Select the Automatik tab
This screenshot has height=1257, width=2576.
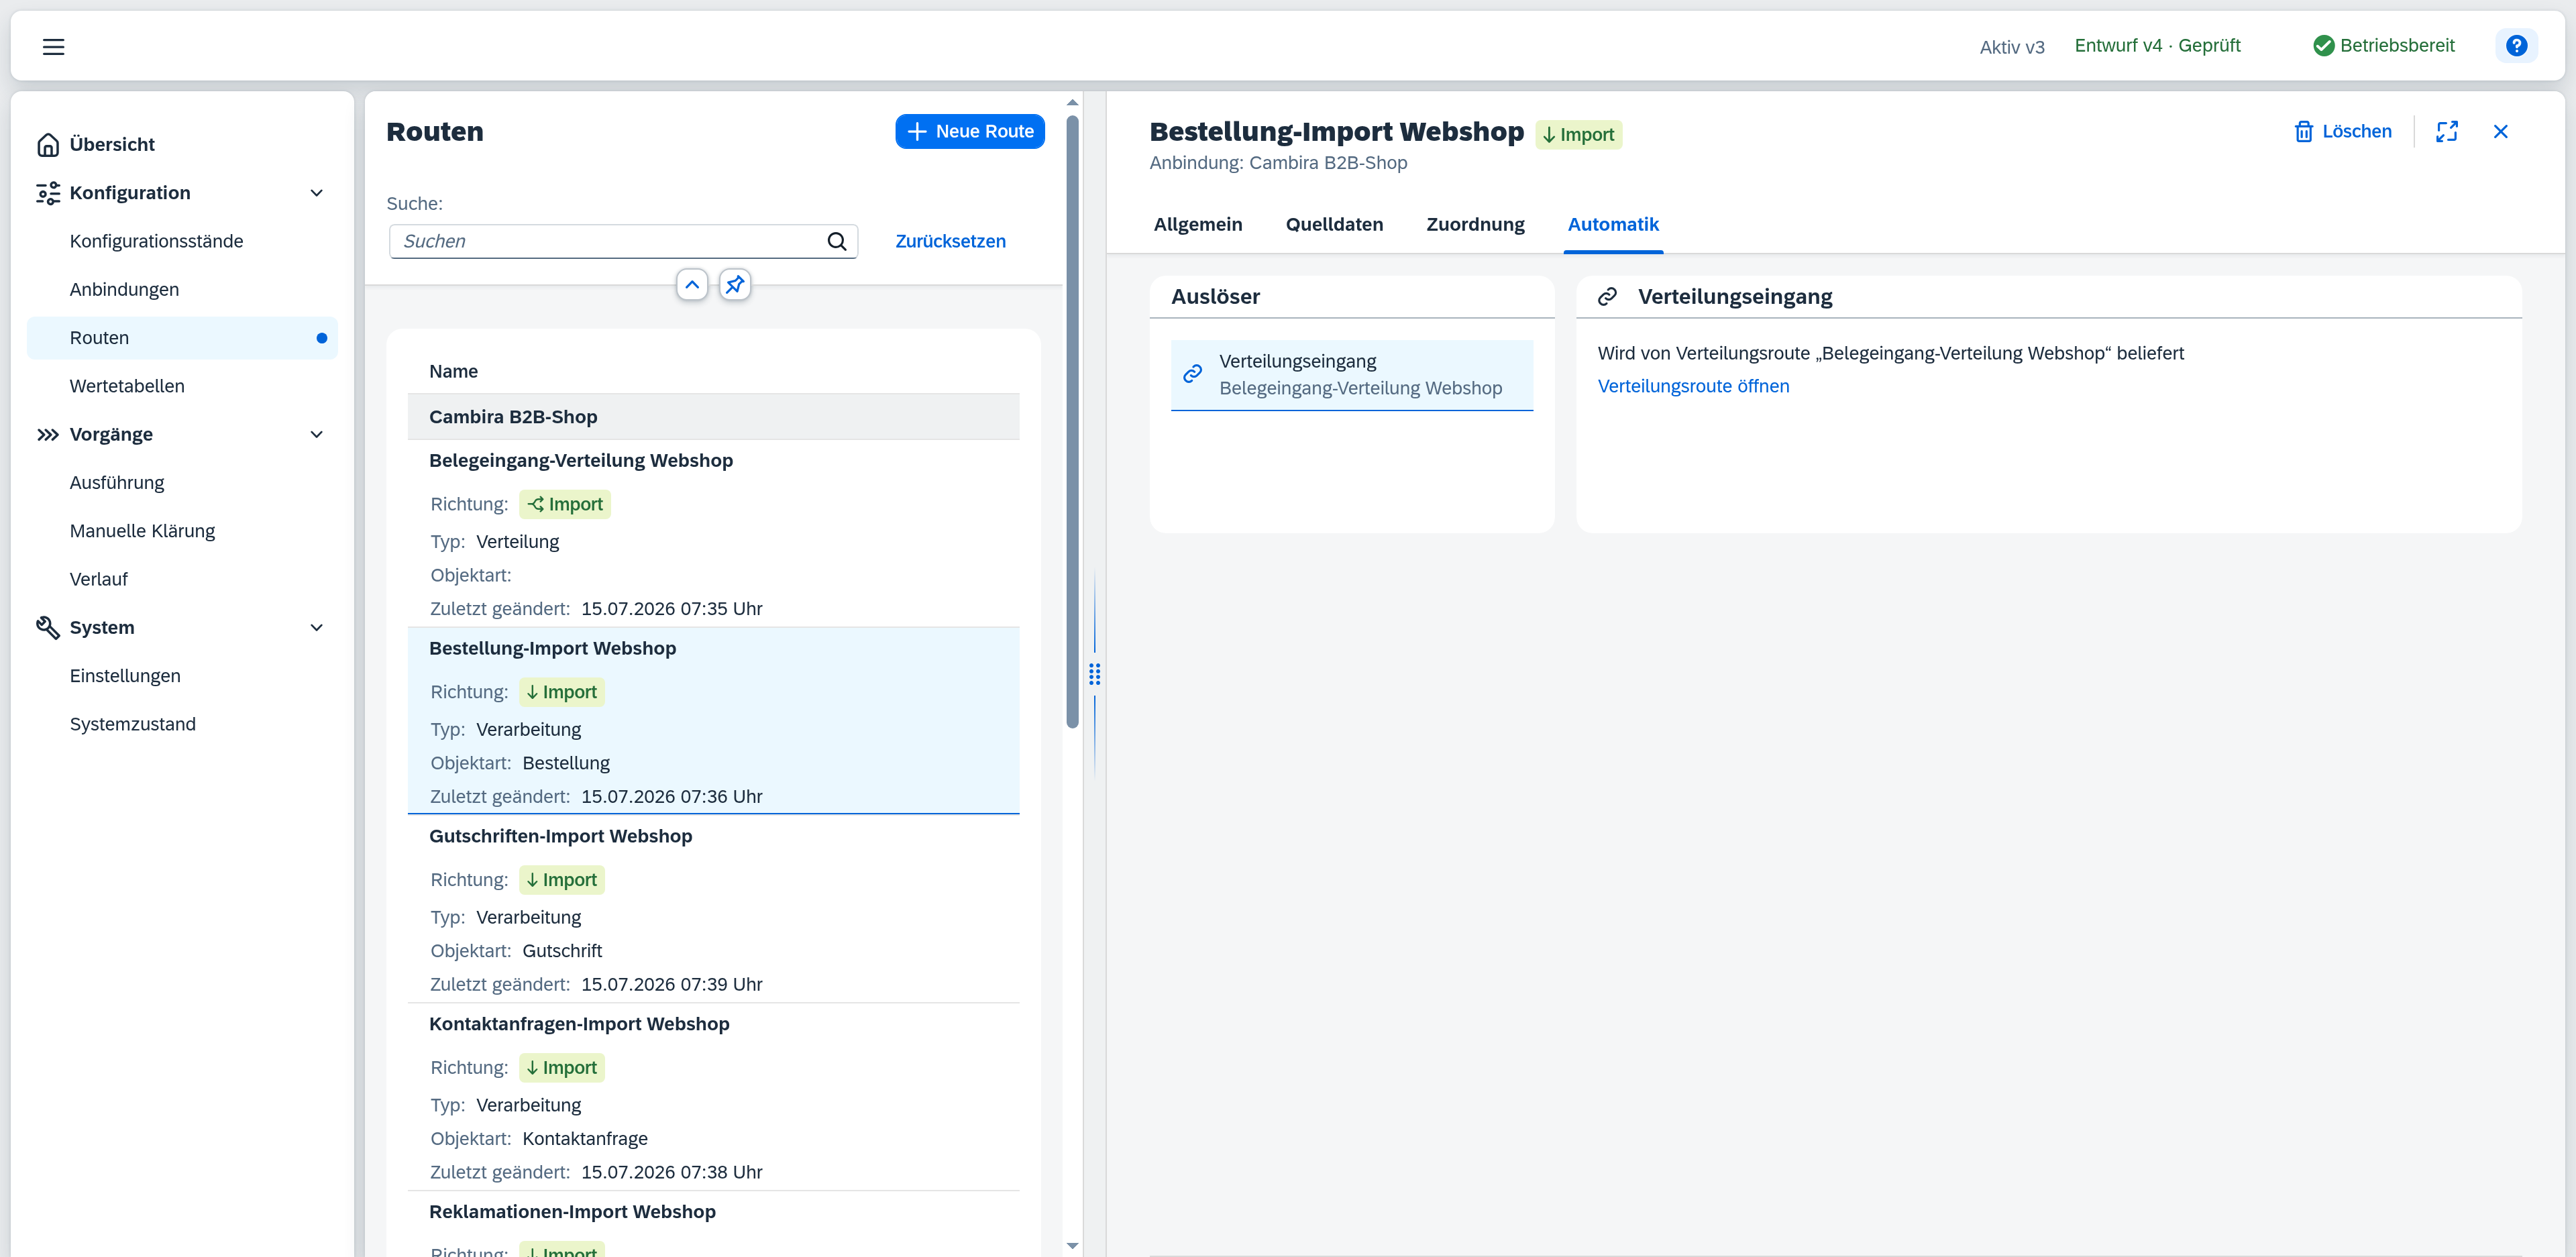(x=1613, y=225)
